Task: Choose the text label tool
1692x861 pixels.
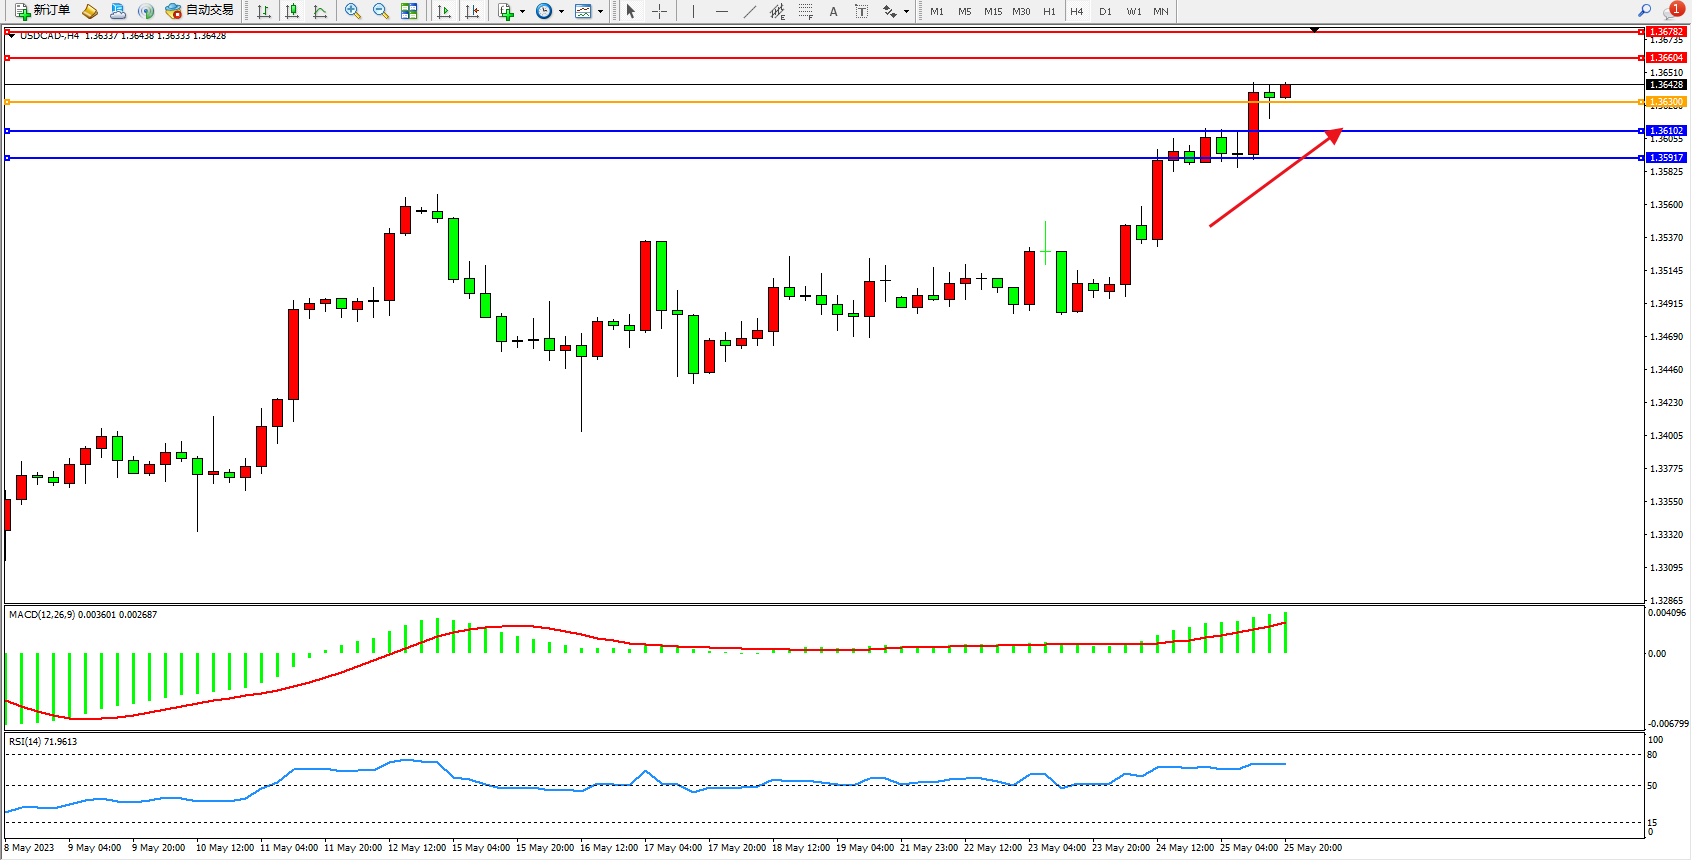Action: (x=833, y=11)
